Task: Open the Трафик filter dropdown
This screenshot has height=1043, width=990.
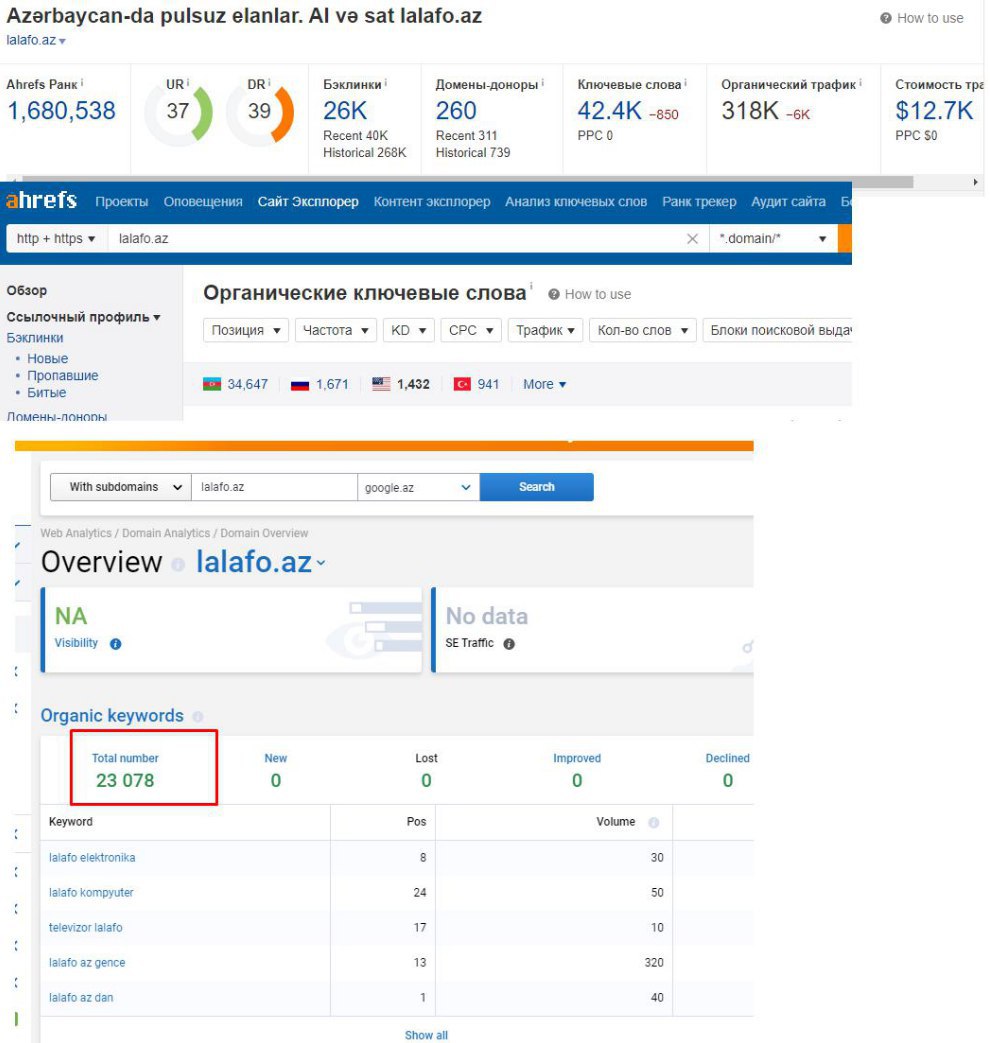Action: [546, 330]
